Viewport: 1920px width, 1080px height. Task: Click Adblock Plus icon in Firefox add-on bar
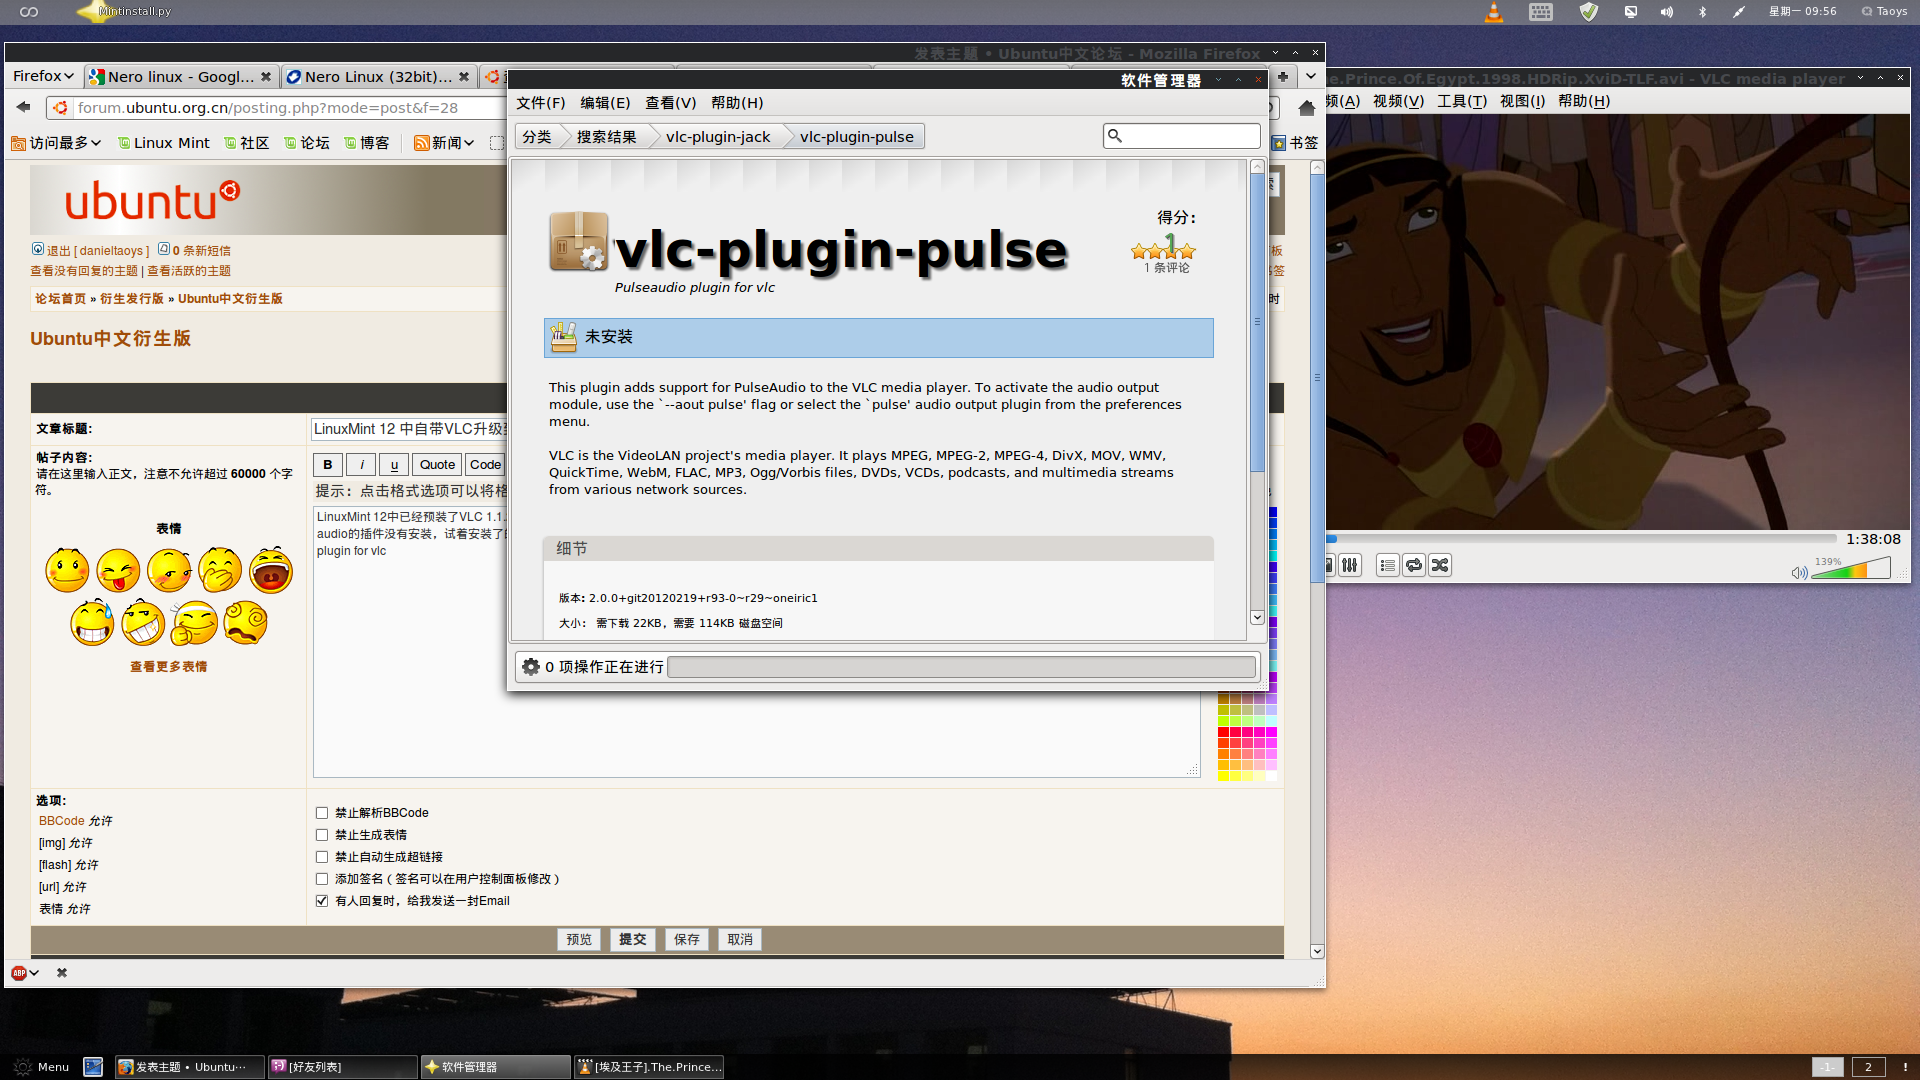(x=18, y=973)
